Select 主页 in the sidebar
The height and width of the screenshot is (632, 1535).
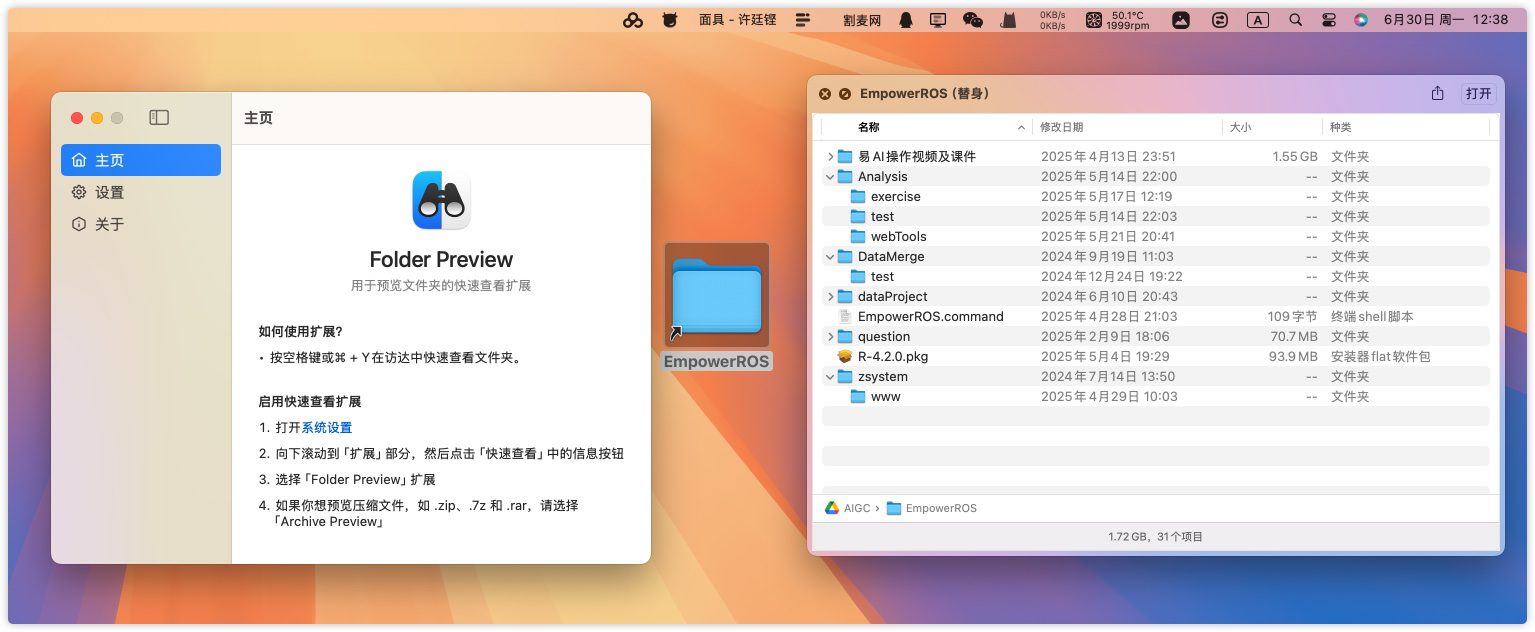140,160
